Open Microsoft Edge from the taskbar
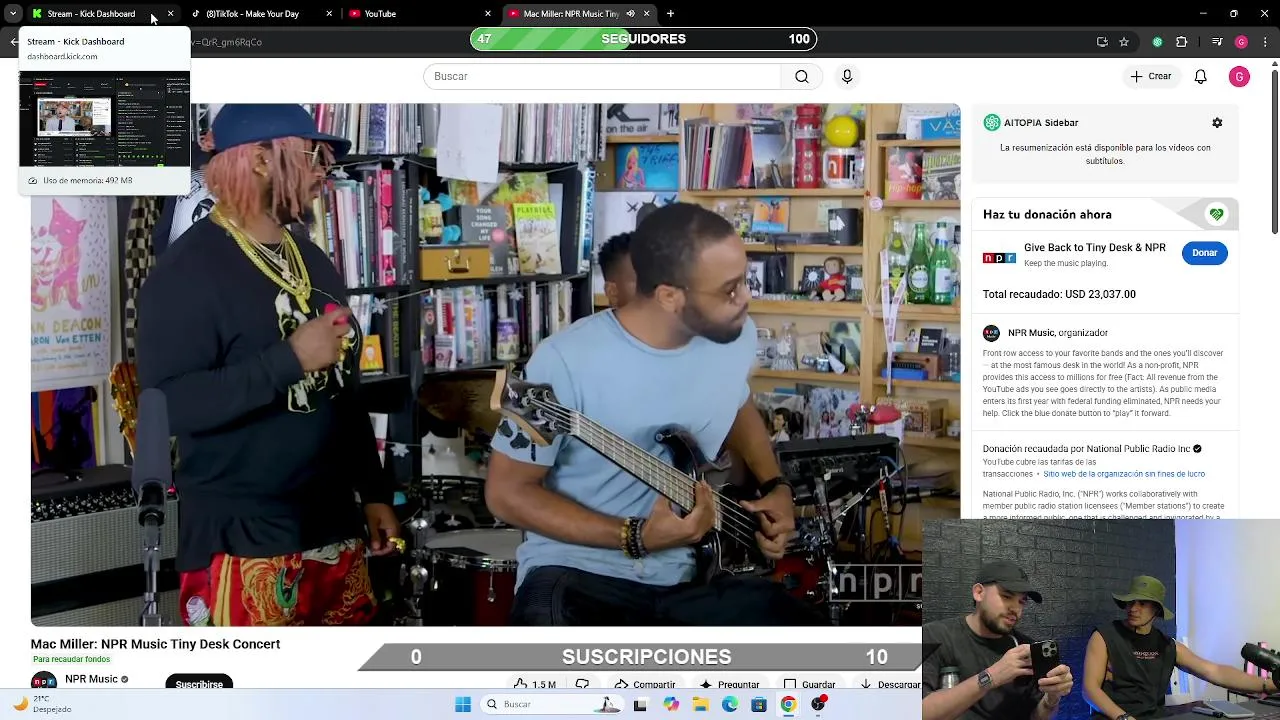The width and height of the screenshot is (1280, 720). pos(730,704)
